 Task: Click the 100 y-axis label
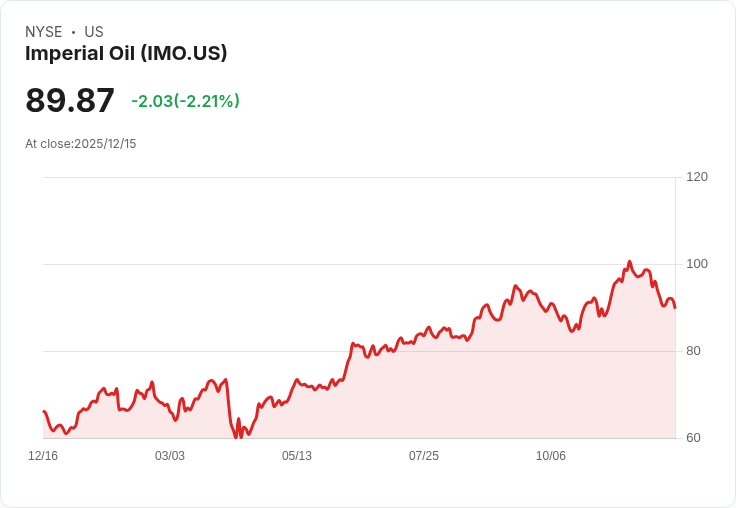pyautogui.click(x=697, y=264)
